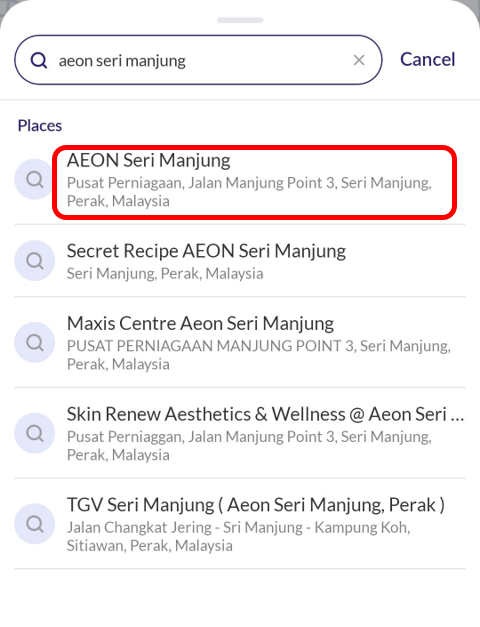Tap 'Jalan Changkat Jering' address under TGV
This screenshot has height=627, width=480.
139,527
